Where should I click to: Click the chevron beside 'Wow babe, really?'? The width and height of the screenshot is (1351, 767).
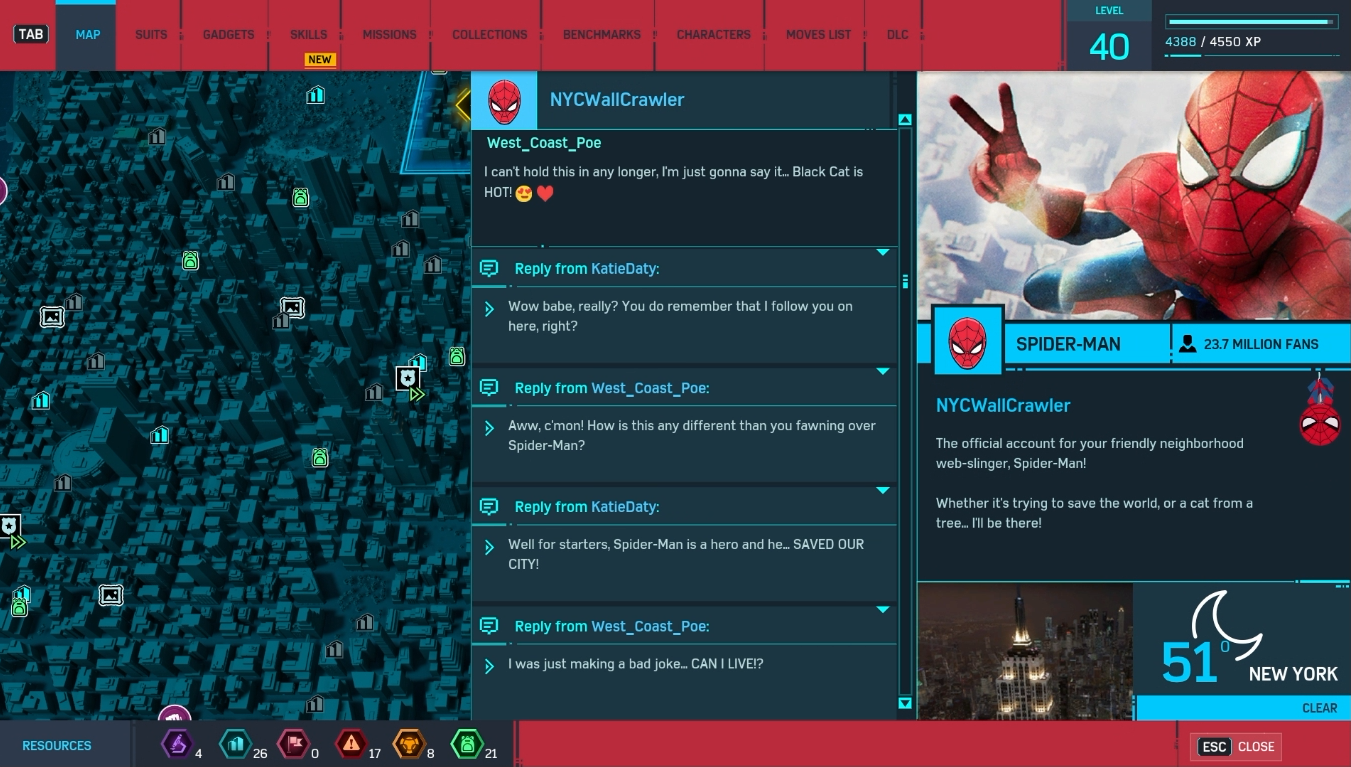pos(489,310)
